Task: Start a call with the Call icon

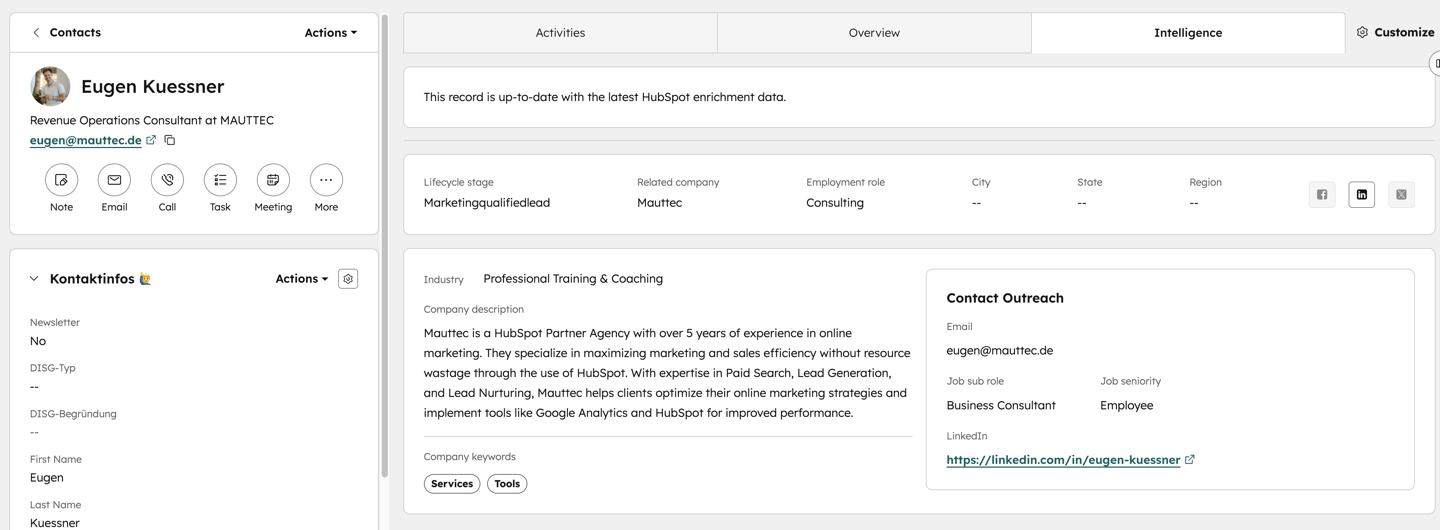Action: coord(167,180)
